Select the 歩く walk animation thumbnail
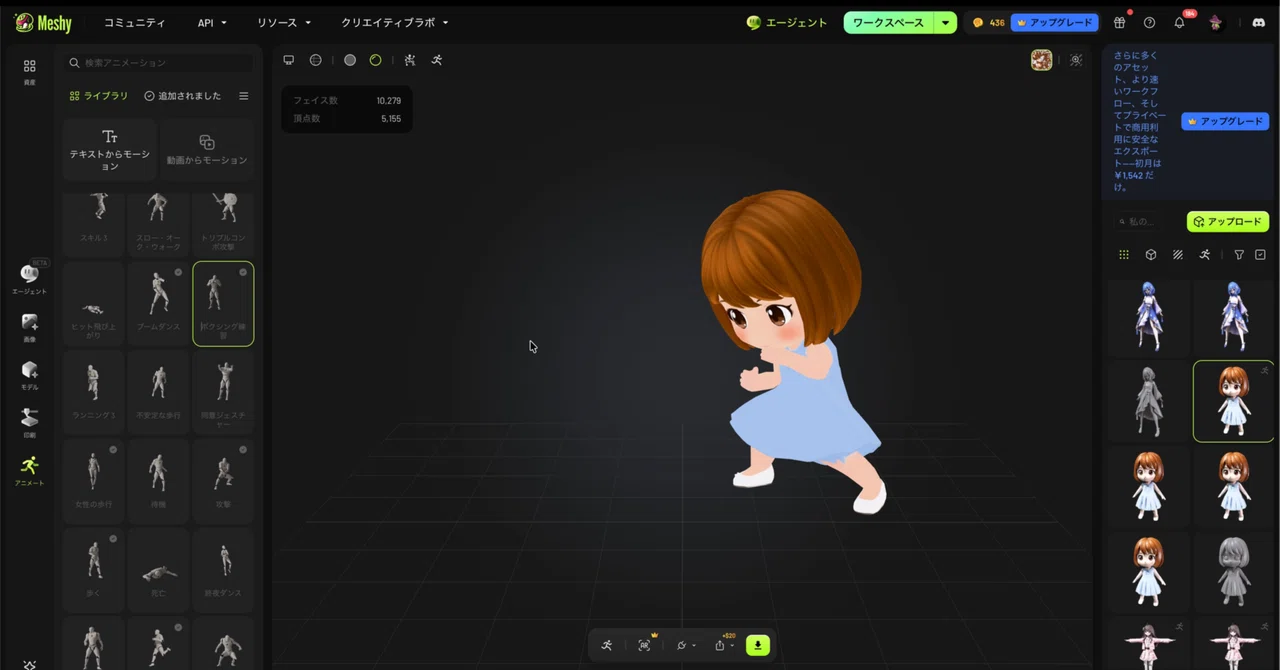 (93, 570)
